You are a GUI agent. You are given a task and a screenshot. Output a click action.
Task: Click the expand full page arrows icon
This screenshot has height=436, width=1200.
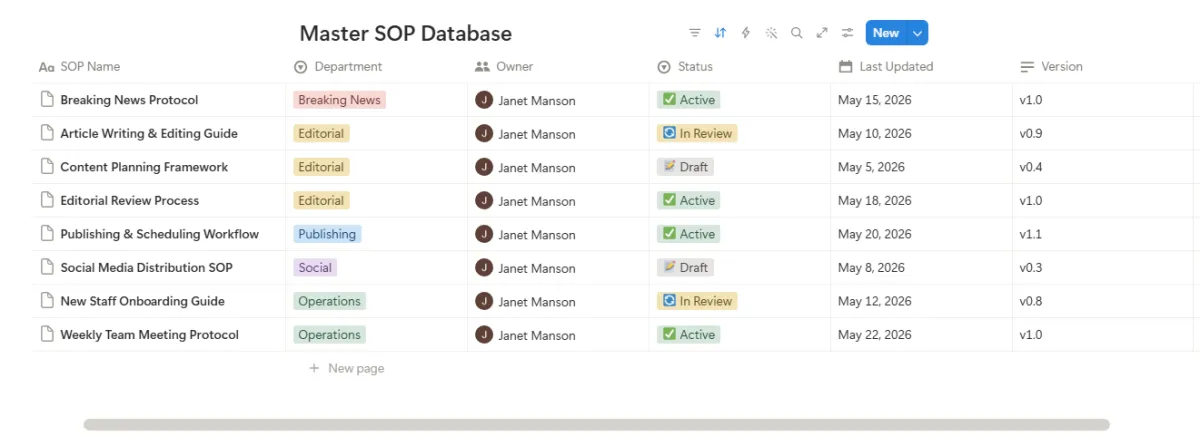822,33
